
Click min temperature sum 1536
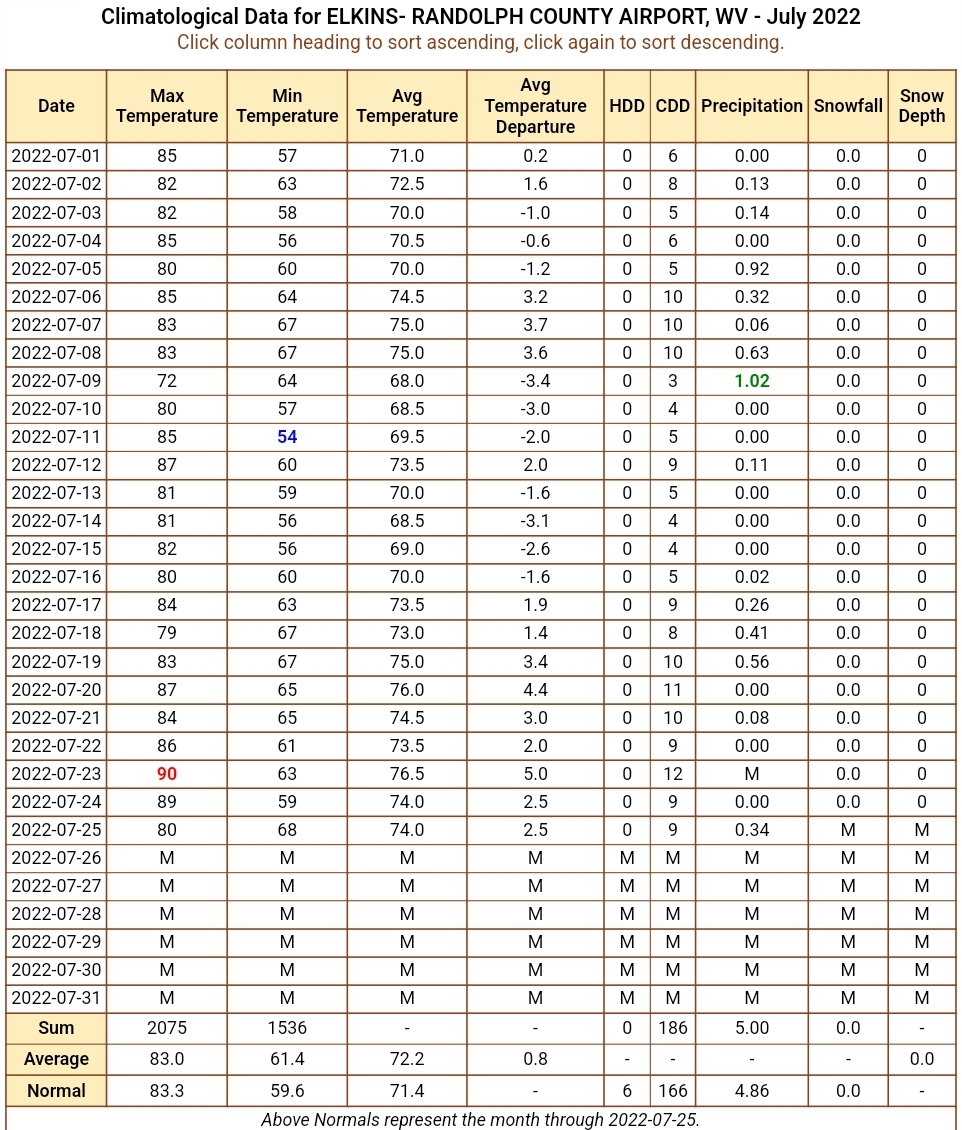click(x=287, y=1028)
